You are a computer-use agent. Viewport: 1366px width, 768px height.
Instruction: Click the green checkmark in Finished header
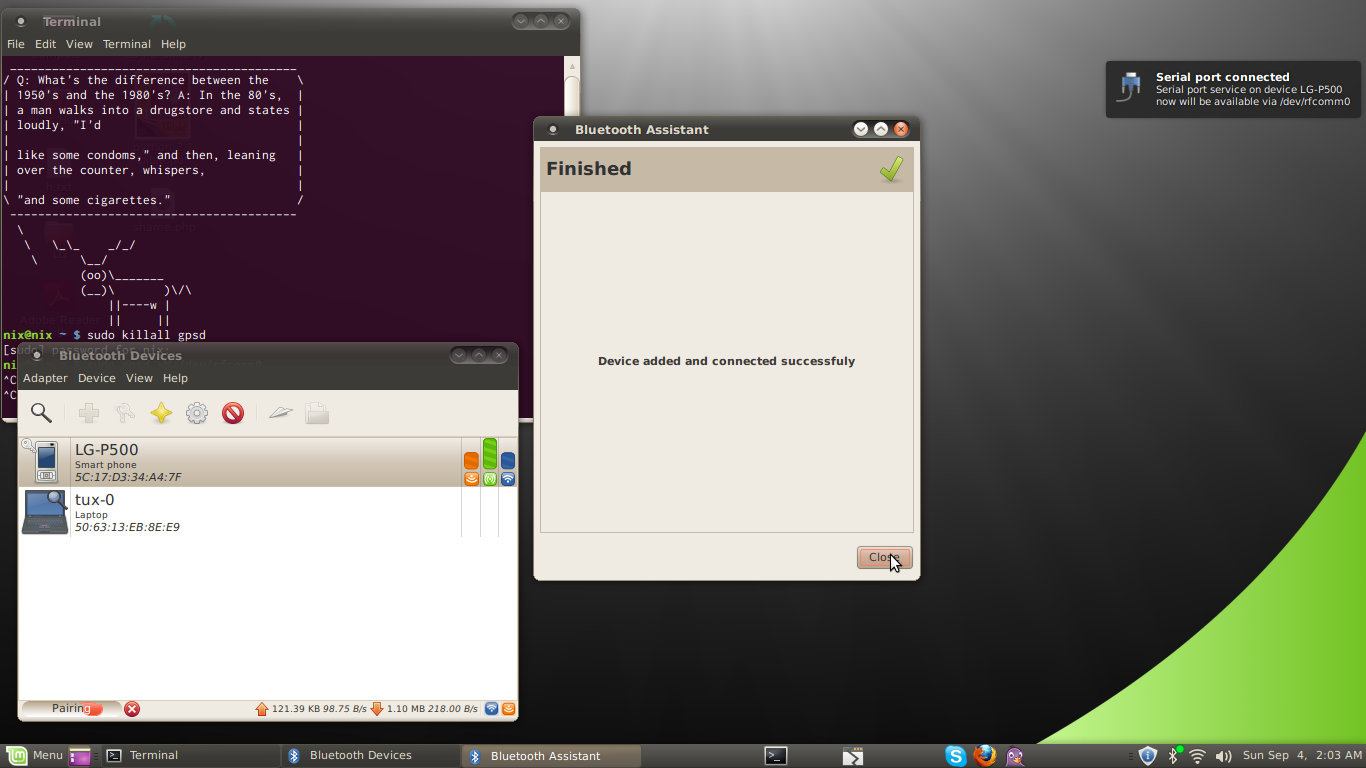[891, 169]
